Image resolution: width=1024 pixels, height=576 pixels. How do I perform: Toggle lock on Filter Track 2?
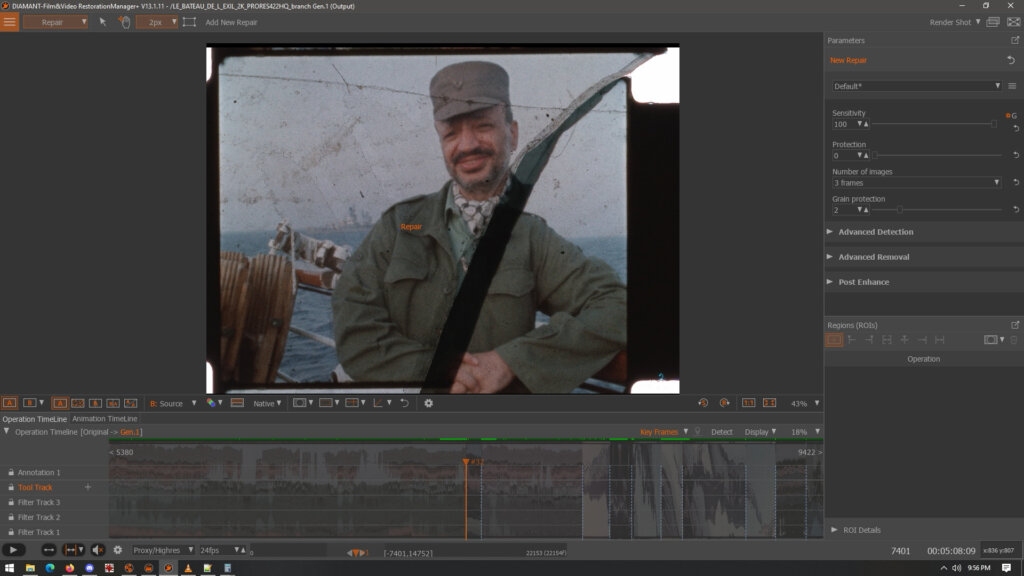point(11,517)
